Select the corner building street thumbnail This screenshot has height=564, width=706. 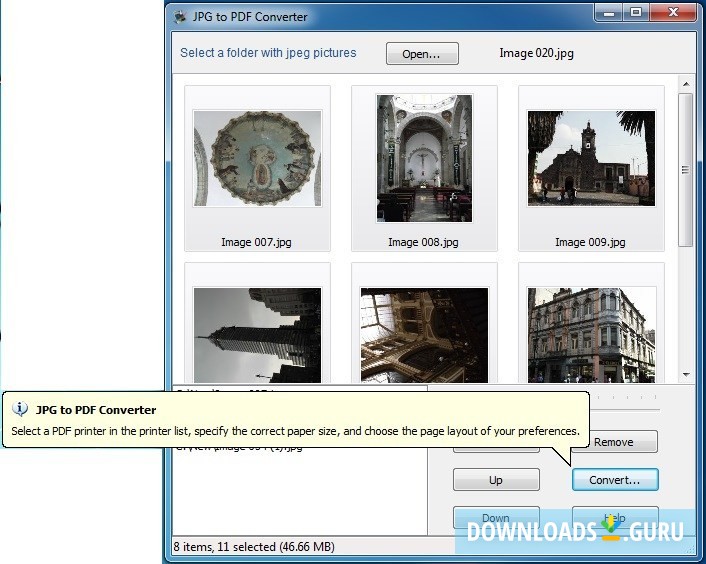[x=591, y=335]
